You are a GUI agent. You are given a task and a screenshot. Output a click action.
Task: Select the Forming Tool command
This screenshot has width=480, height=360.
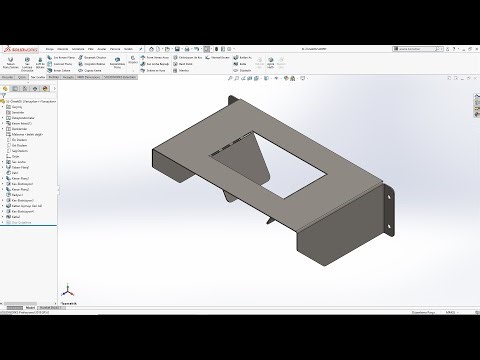155,57
